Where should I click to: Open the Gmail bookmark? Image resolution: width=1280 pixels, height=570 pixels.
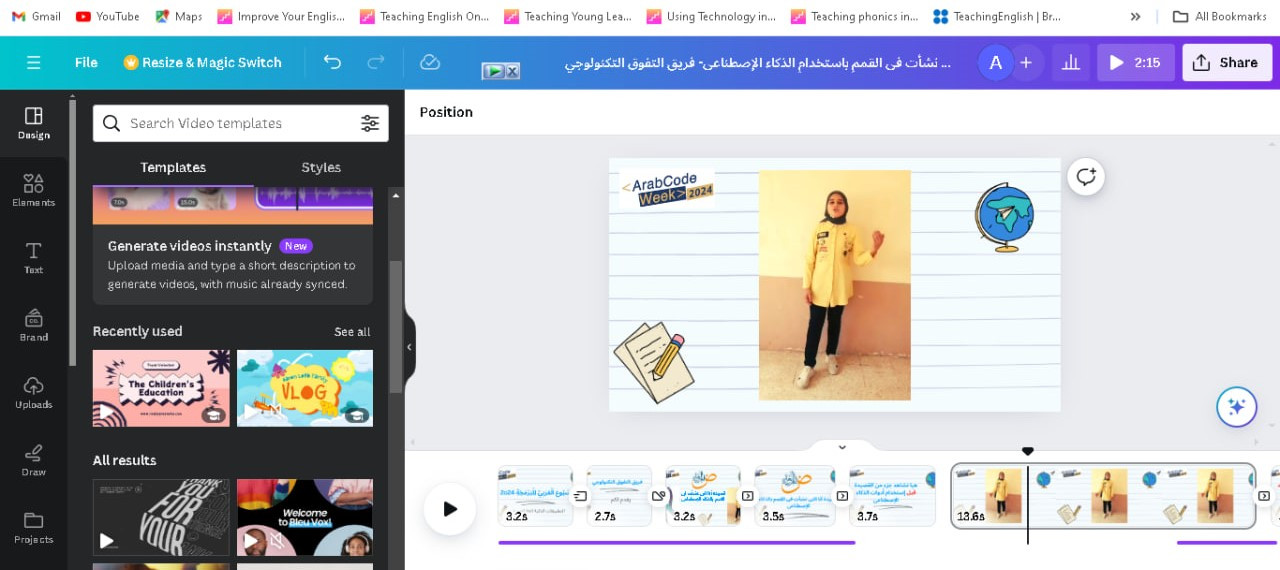[36, 16]
